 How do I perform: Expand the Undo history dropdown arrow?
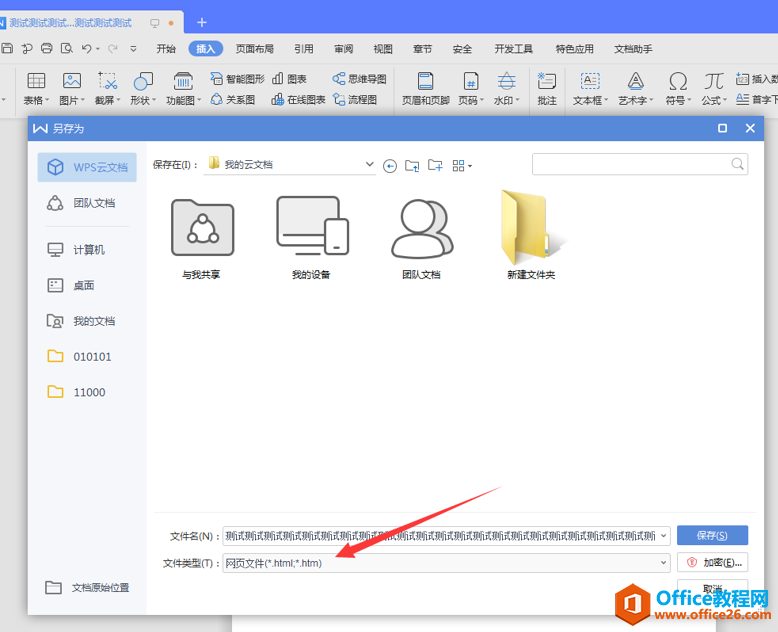(98, 49)
